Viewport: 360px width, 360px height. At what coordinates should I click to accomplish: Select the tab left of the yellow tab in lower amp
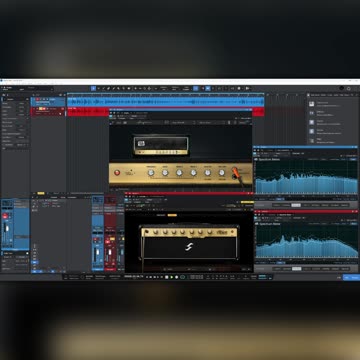pos(161,215)
